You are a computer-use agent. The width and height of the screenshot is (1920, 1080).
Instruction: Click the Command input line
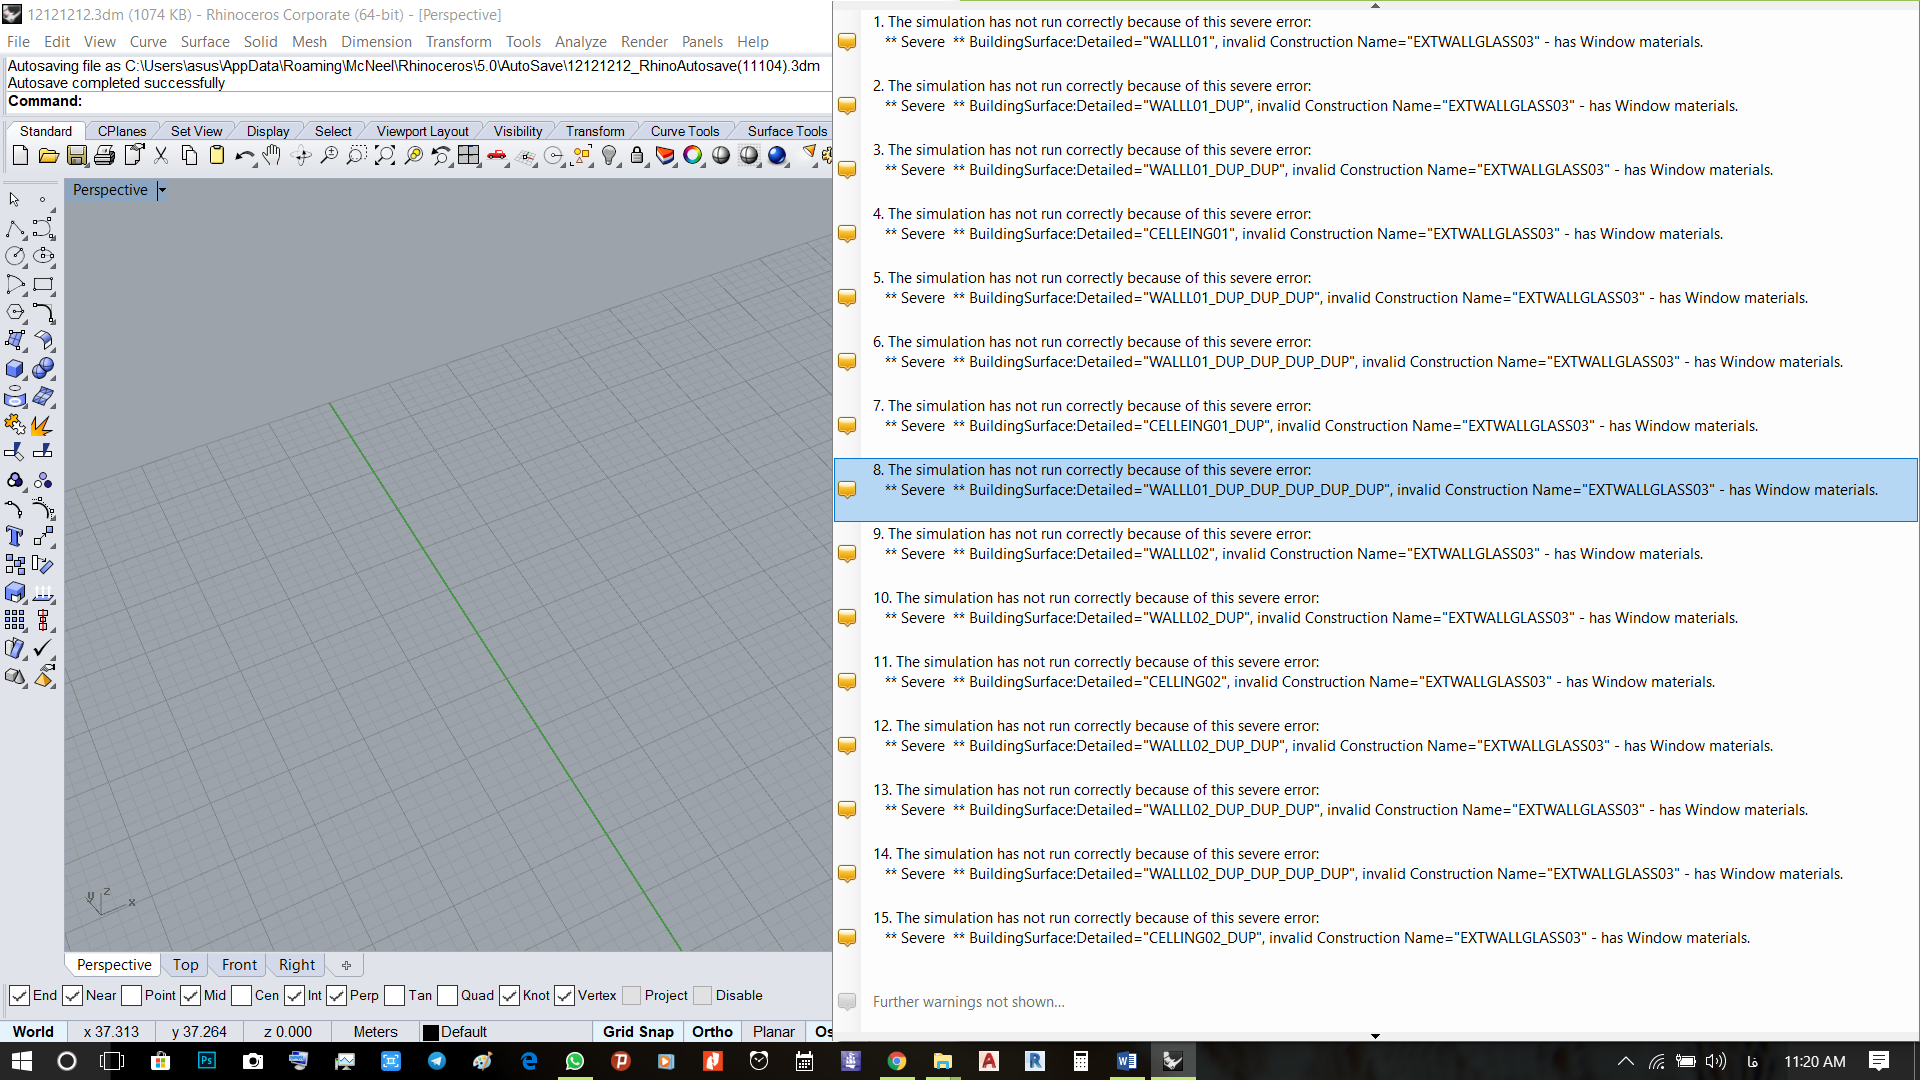(418, 101)
